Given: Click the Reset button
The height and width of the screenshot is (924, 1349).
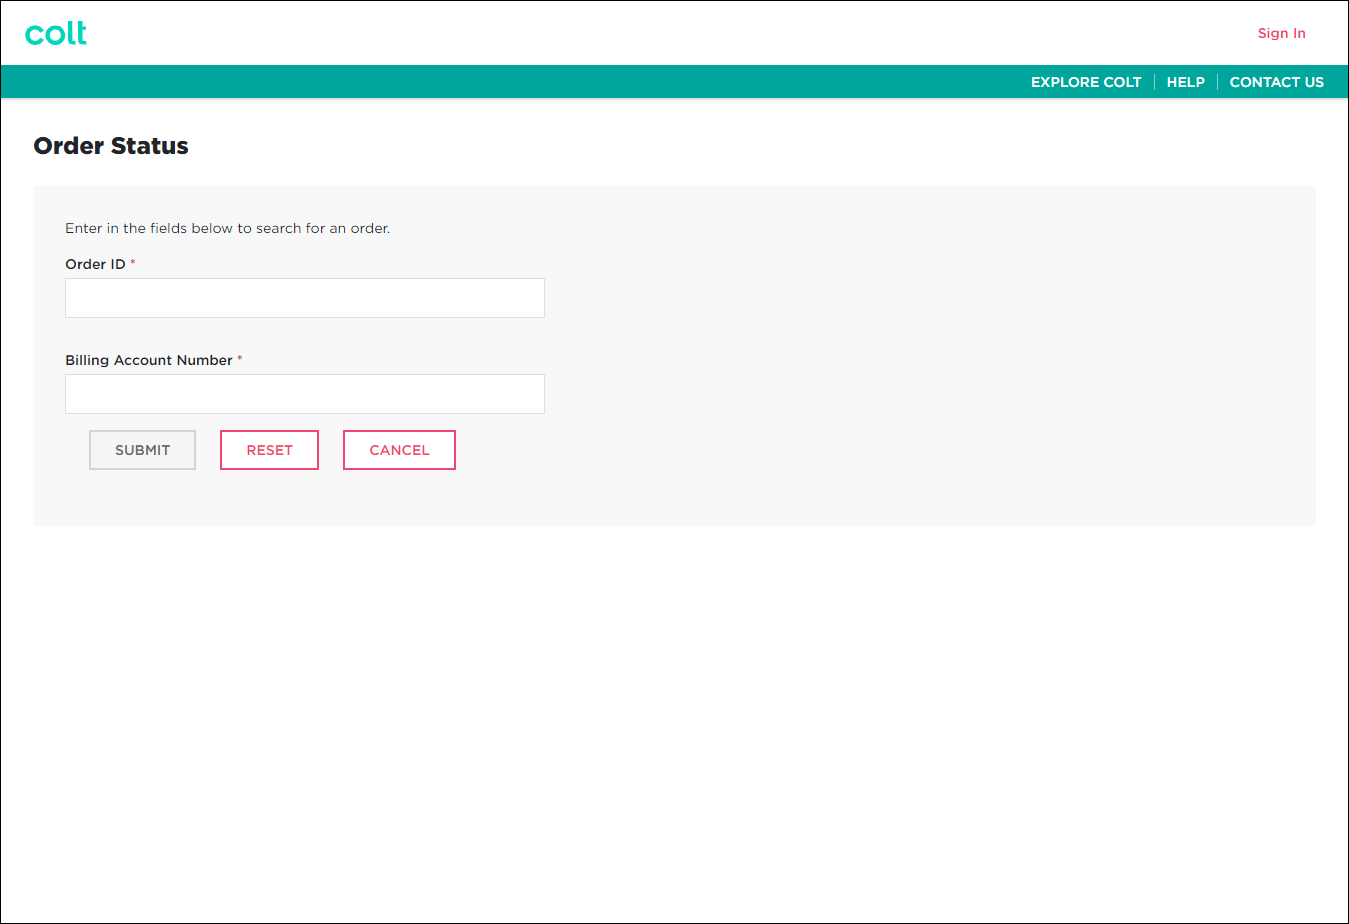Looking at the screenshot, I should point(269,450).
